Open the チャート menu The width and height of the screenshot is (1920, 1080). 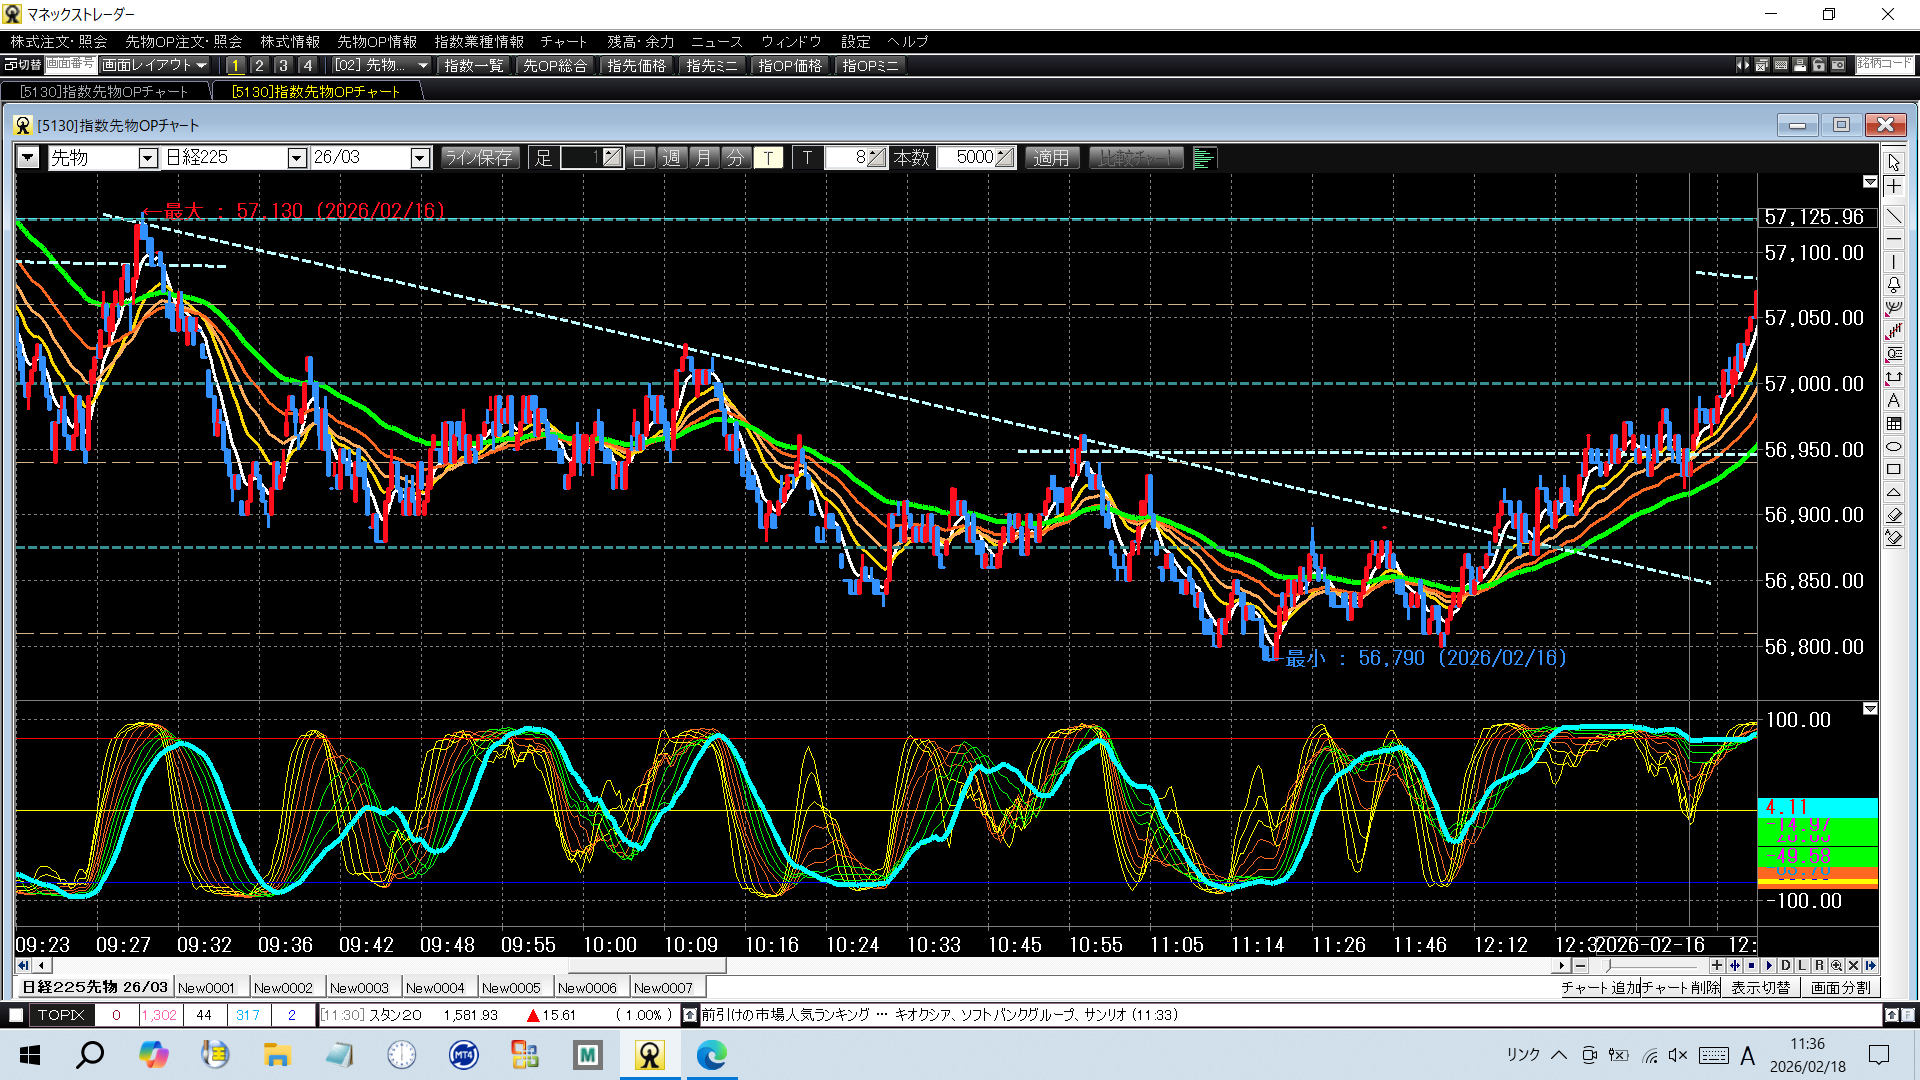pos(564,41)
